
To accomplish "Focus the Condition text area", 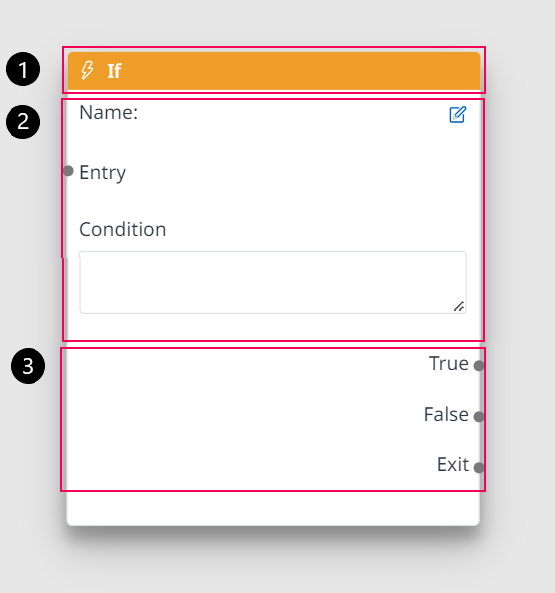I will (x=273, y=282).
